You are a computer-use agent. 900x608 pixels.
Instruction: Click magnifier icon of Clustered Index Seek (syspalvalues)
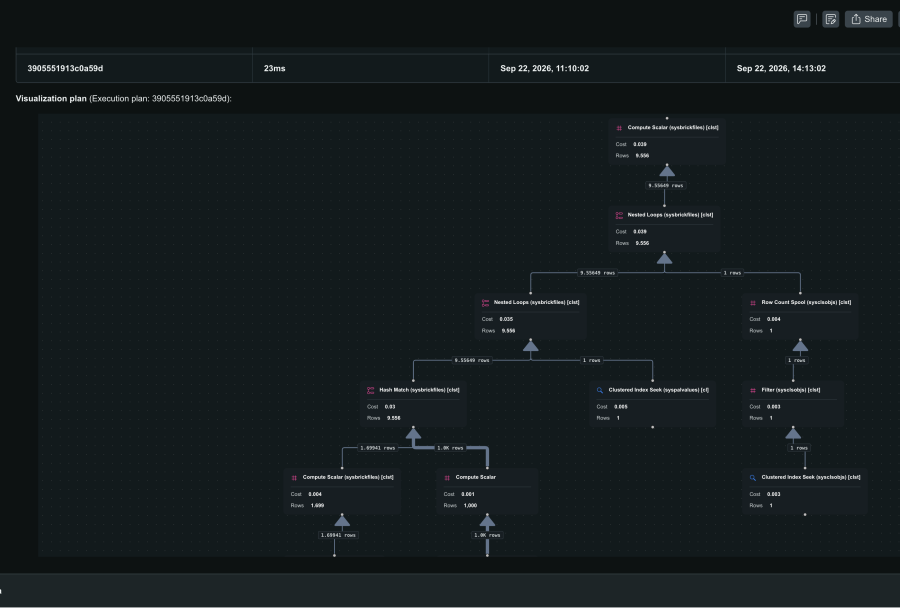(600, 390)
